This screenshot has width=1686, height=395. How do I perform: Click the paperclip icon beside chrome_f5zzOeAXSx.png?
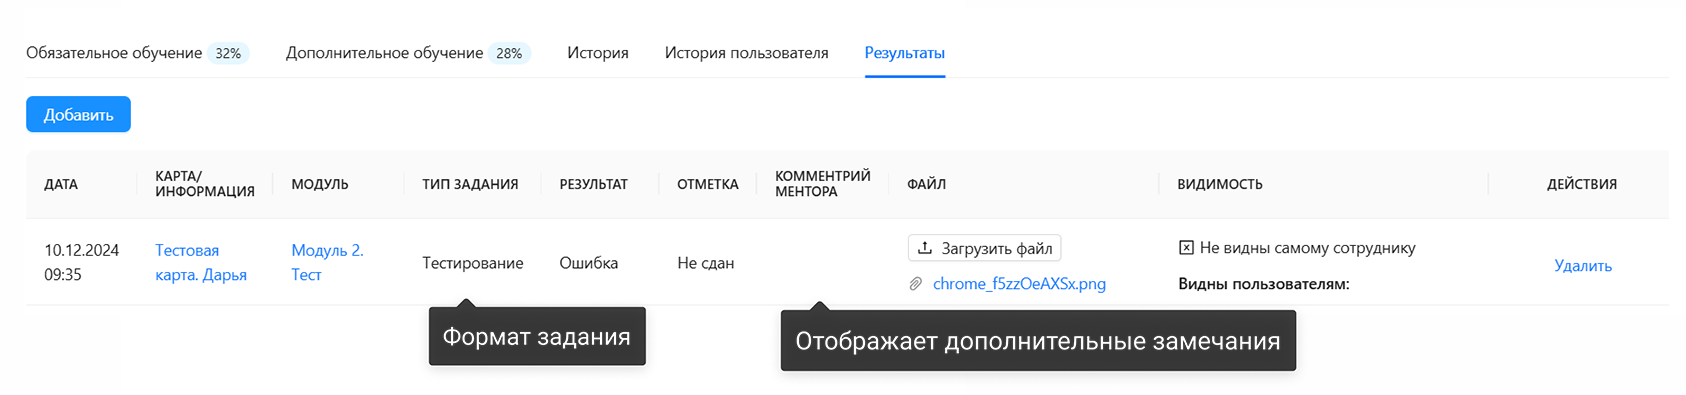tap(916, 284)
